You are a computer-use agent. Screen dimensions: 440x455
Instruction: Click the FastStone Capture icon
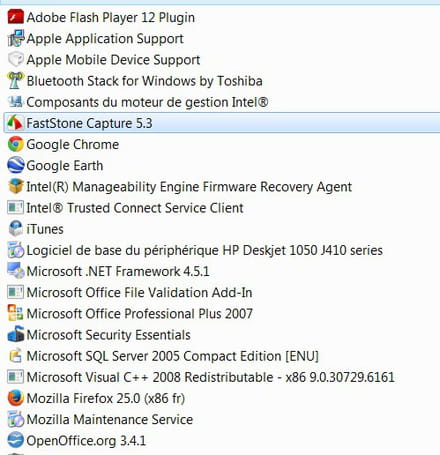[x=15, y=123]
